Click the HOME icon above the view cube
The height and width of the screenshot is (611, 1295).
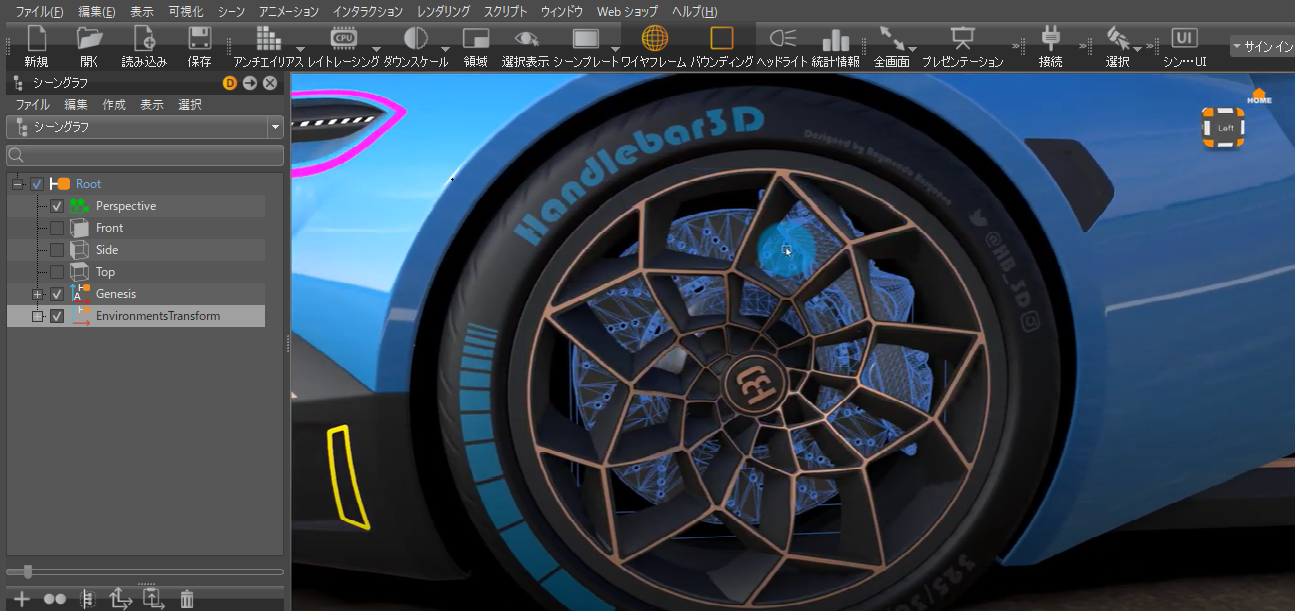(x=1259, y=96)
